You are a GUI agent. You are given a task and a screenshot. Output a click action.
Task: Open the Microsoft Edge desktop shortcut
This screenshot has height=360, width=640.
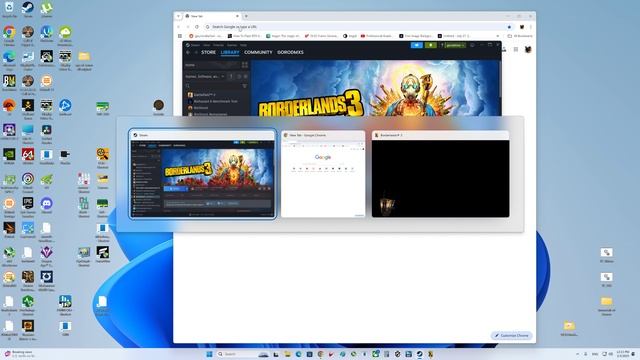tap(9, 60)
